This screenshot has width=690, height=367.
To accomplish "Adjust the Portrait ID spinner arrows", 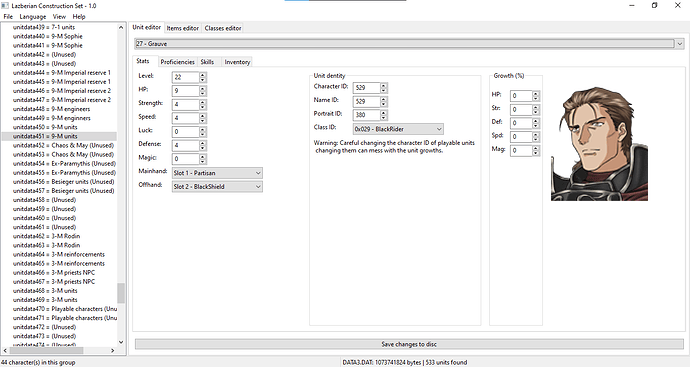I will click(x=384, y=115).
